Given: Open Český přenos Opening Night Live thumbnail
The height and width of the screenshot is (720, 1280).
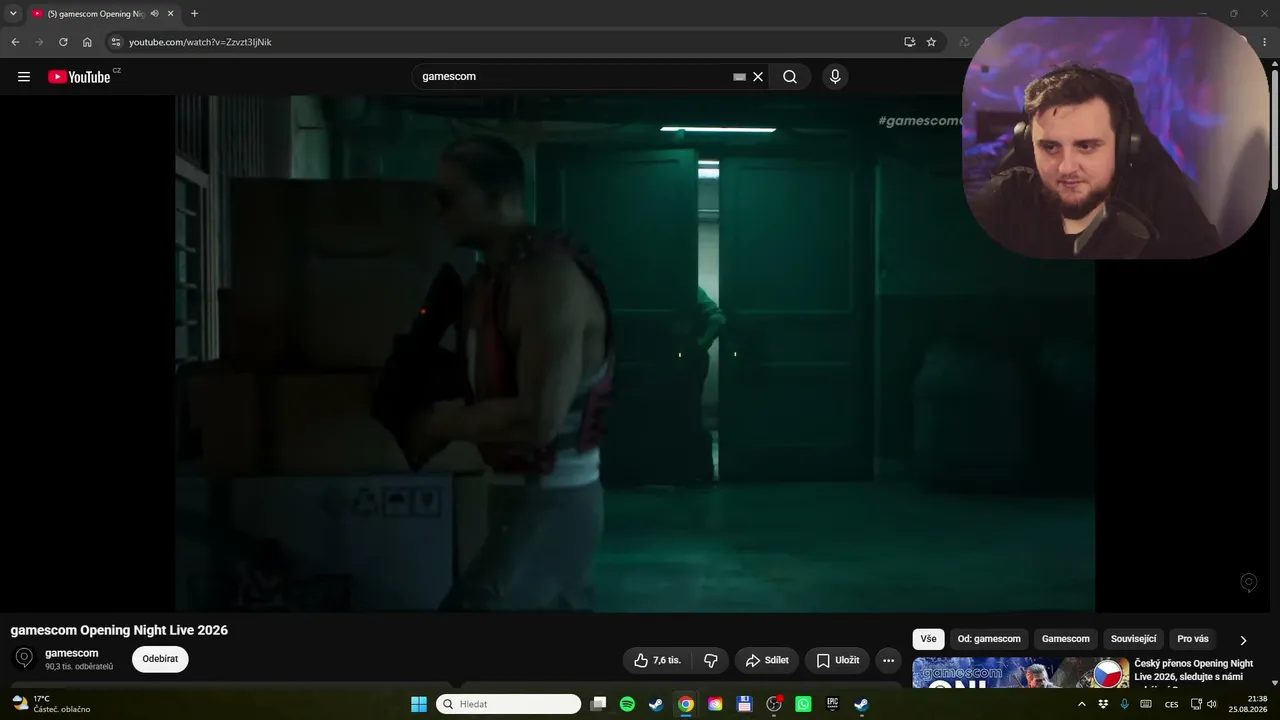Looking at the screenshot, I should pyautogui.click(x=1020, y=673).
